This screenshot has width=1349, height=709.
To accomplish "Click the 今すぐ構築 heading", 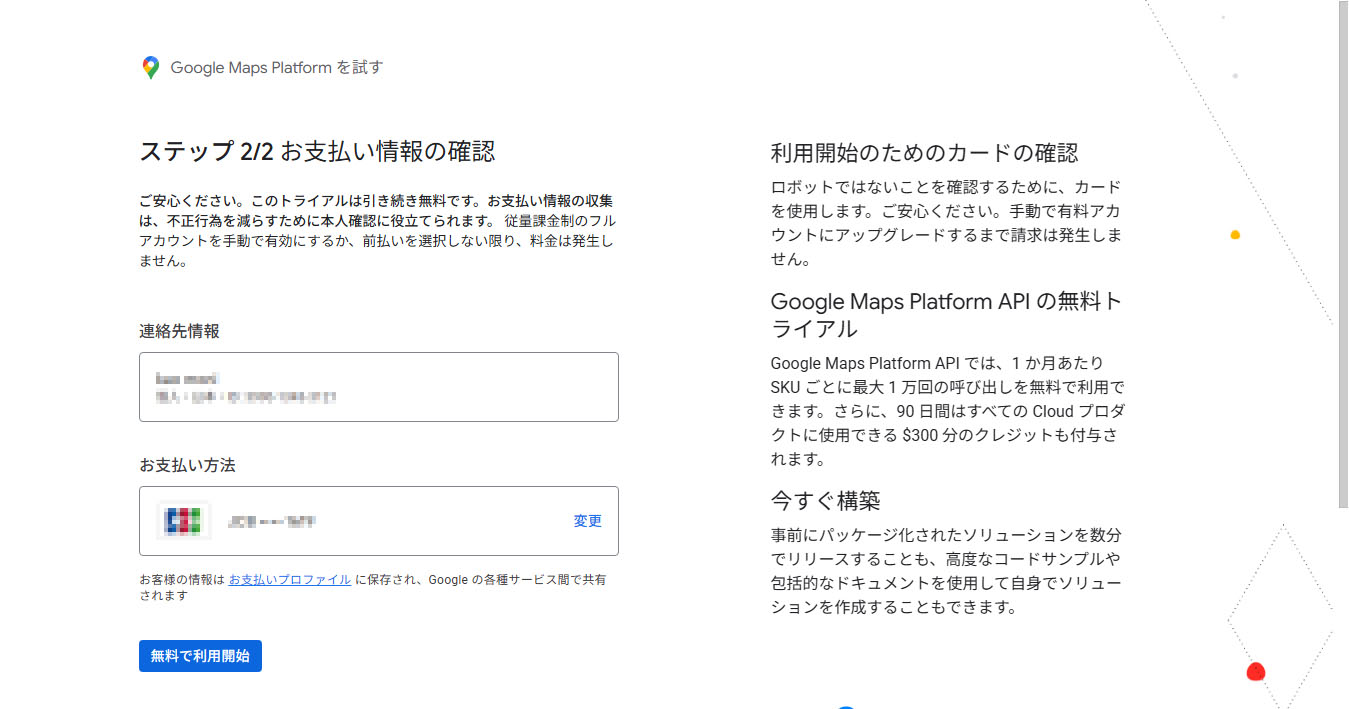I will pos(825,500).
